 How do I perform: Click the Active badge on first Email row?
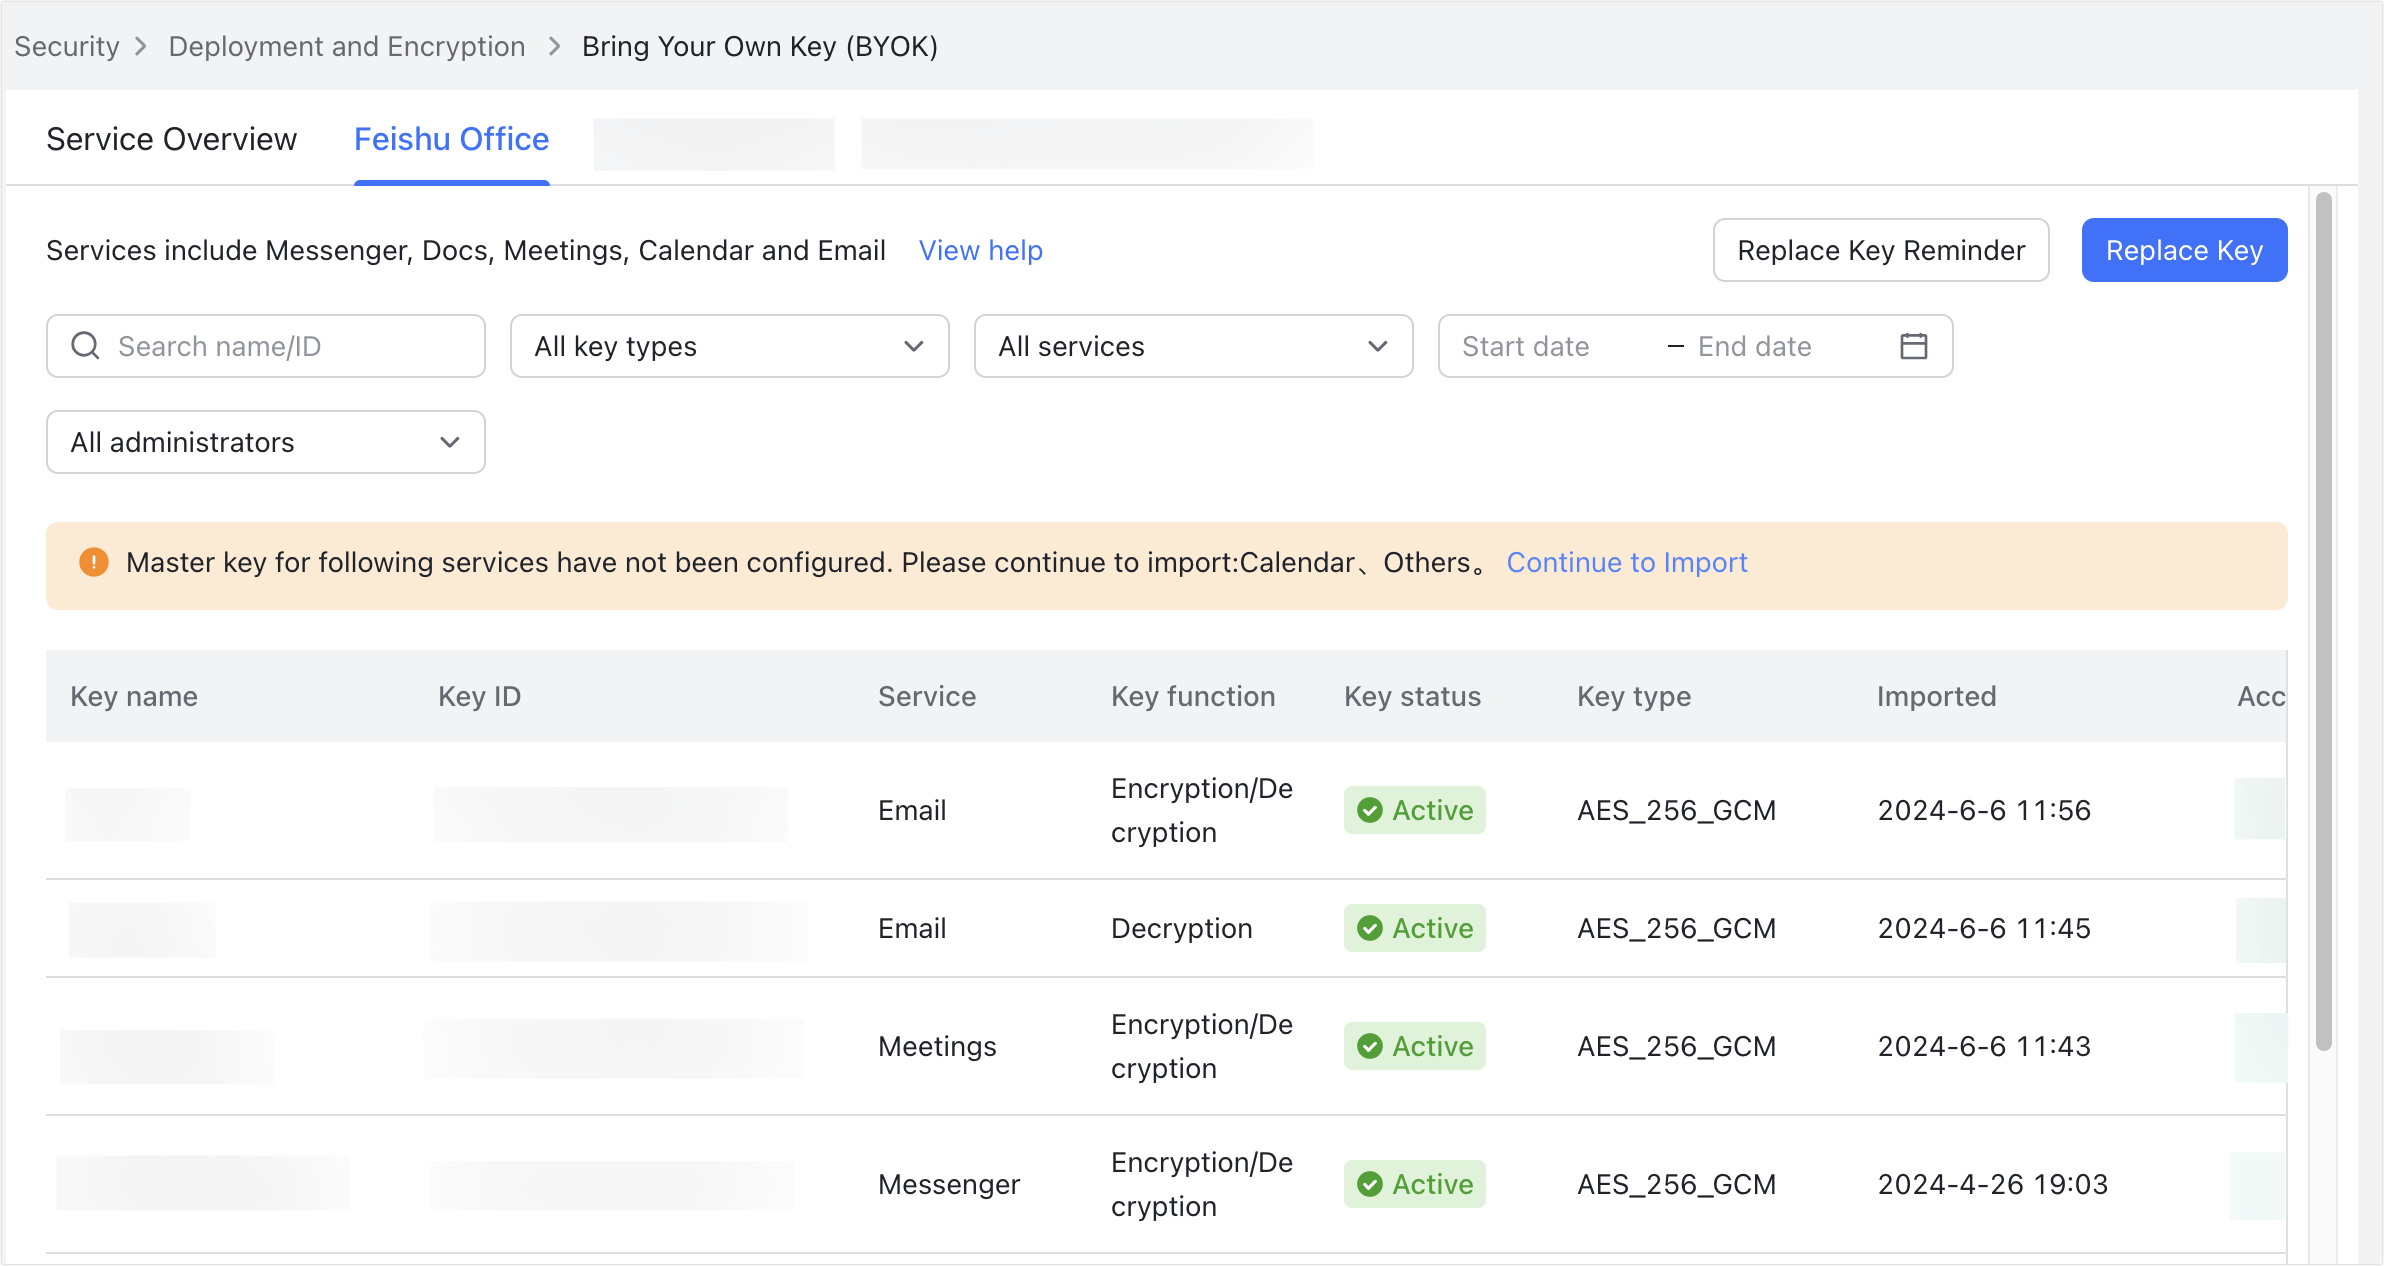pos(1414,810)
